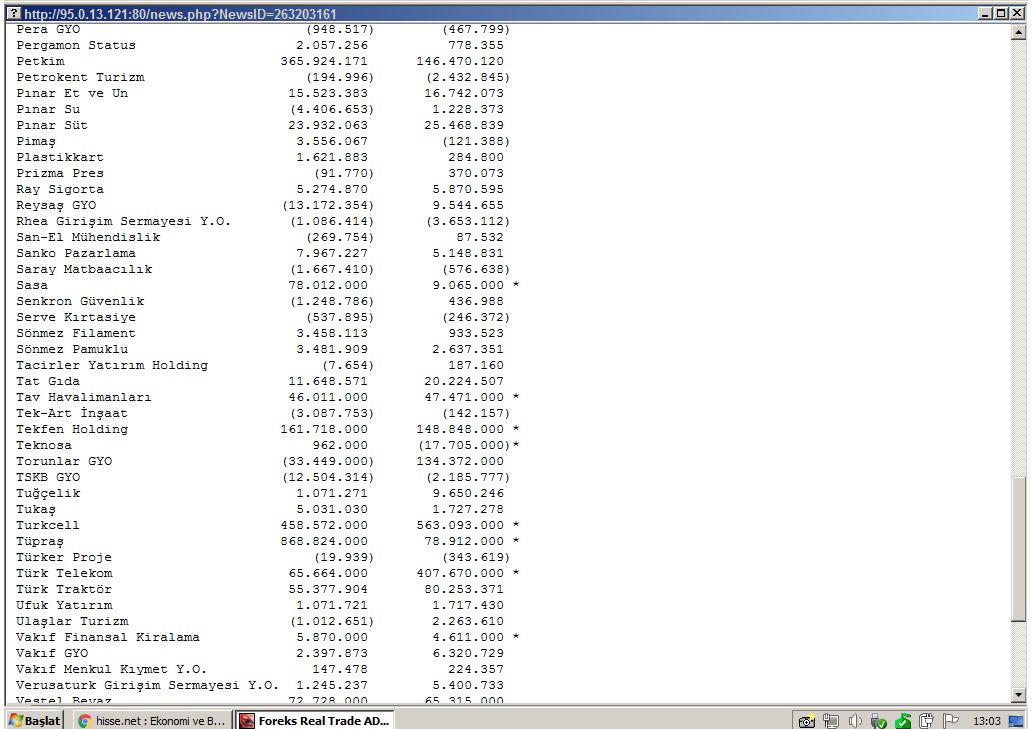Select the 'Saray Matbaacılık' row name
Screen dimensions: 1032x729
point(84,269)
